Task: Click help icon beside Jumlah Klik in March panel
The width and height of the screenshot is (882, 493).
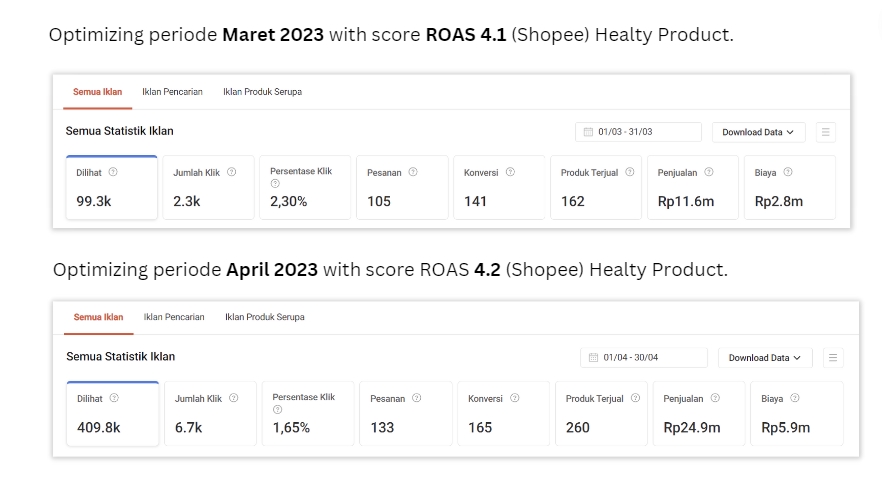Action: (x=232, y=172)
